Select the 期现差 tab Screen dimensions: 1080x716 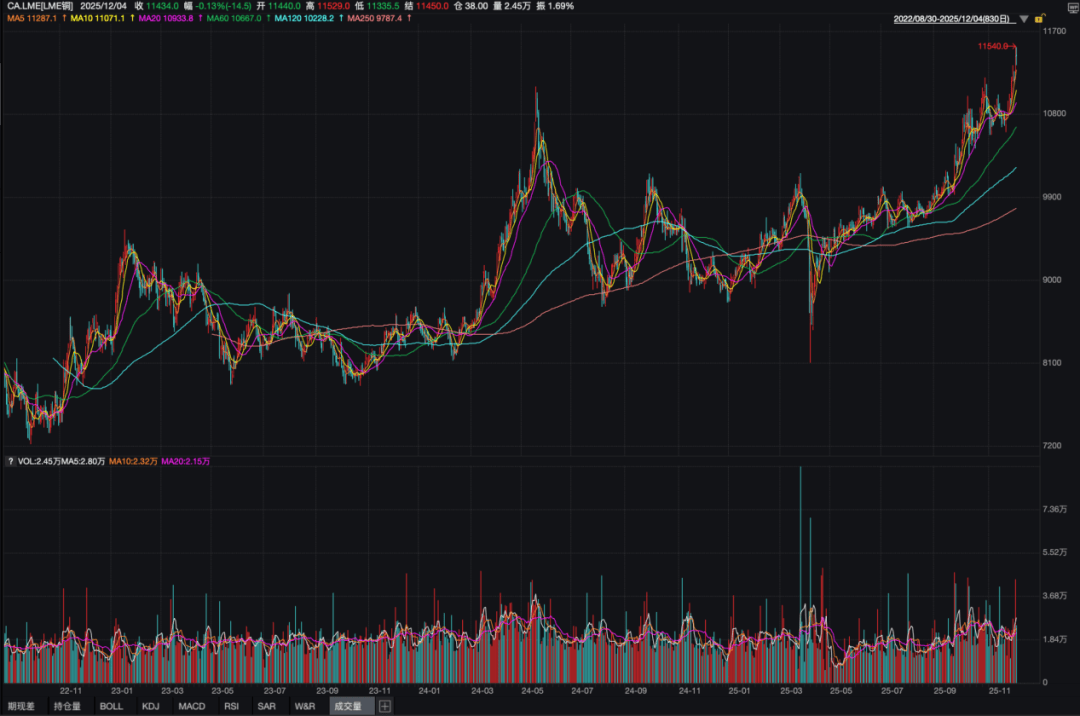coord(22,706)
